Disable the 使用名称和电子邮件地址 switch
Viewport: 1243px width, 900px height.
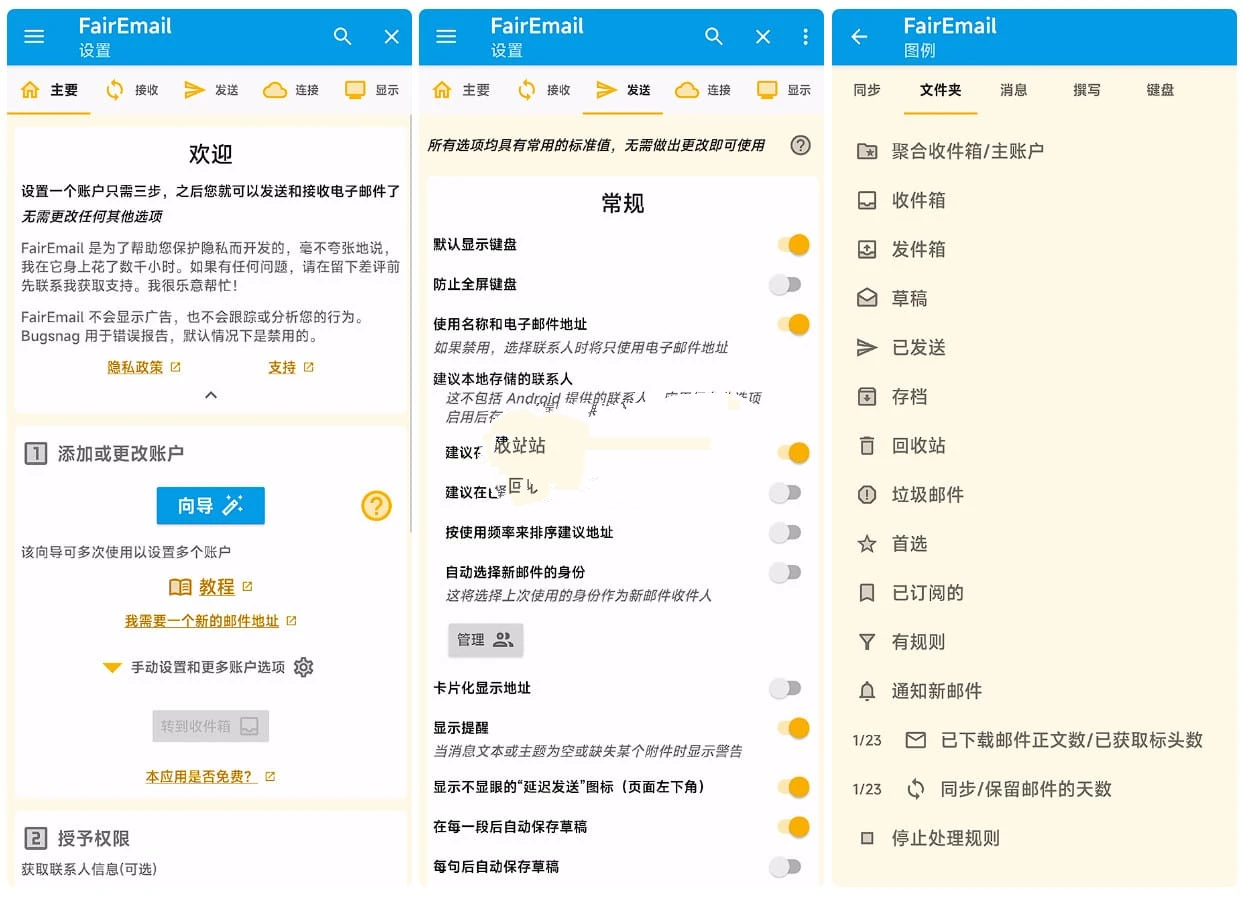point(792,325)
